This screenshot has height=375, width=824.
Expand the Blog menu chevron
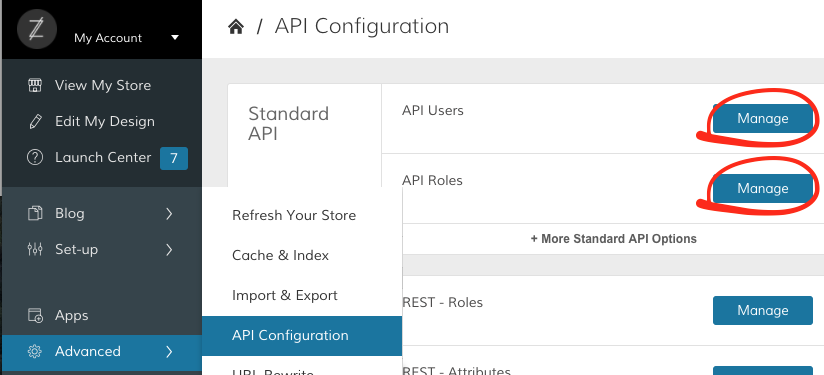(x=169, y=213)
